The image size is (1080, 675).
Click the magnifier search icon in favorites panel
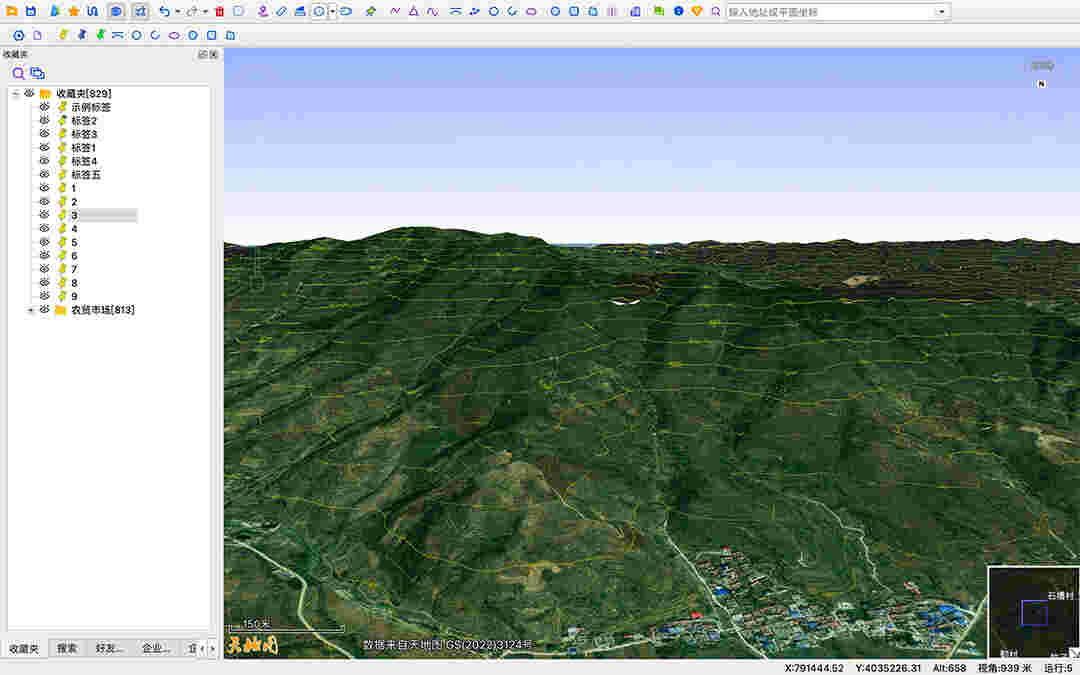pyautogui.click(x=18, y=73)
